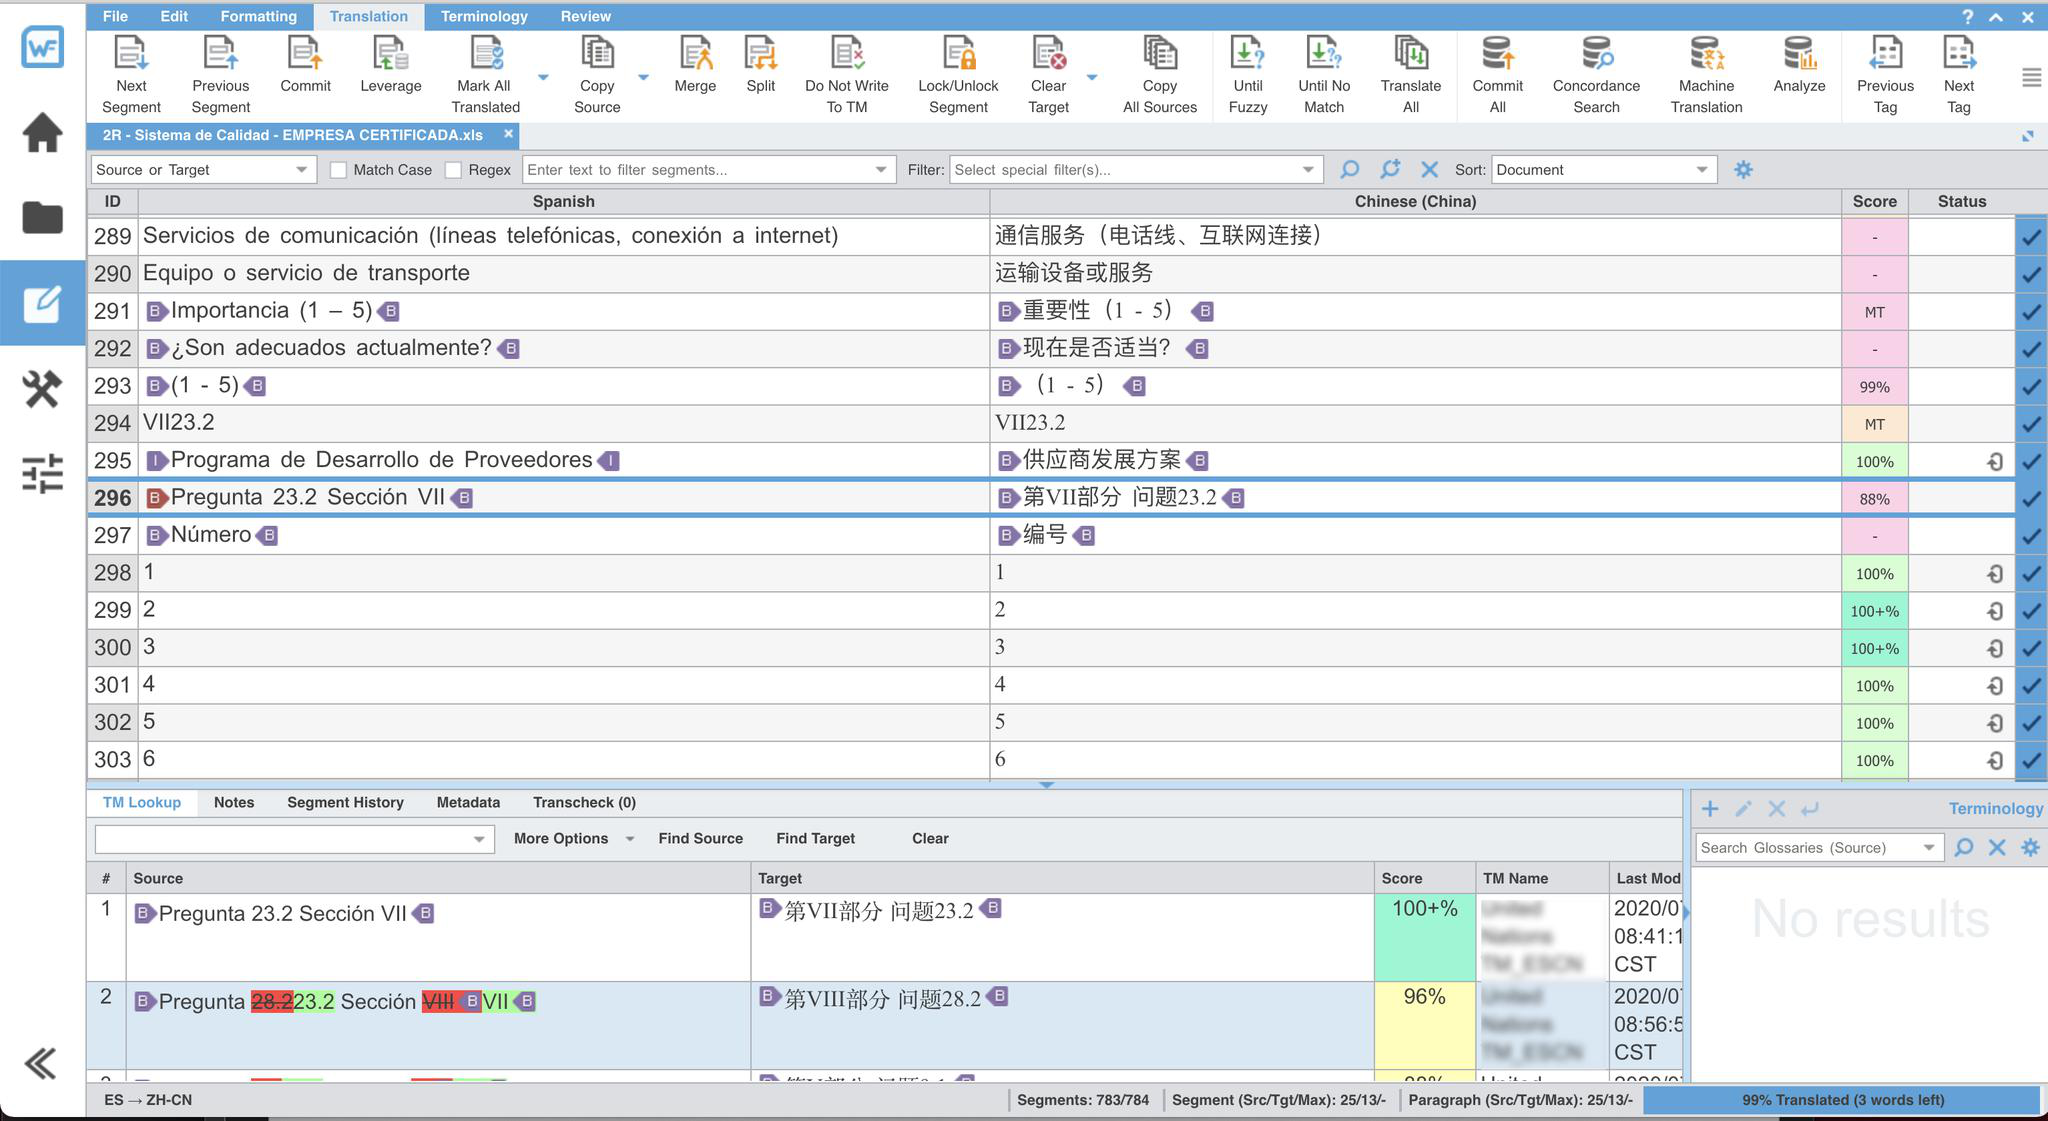Expand the More Options dropdown

coord(630,839)
